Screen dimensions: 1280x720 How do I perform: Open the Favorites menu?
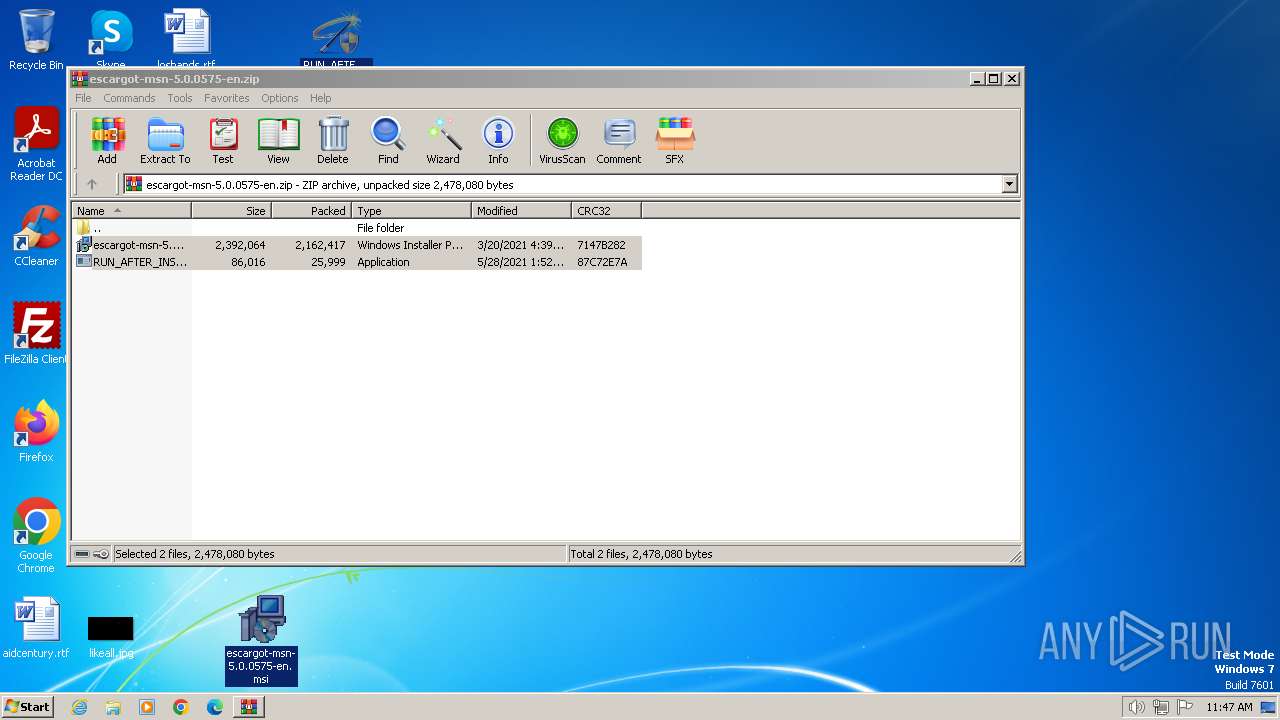point(227,98)
